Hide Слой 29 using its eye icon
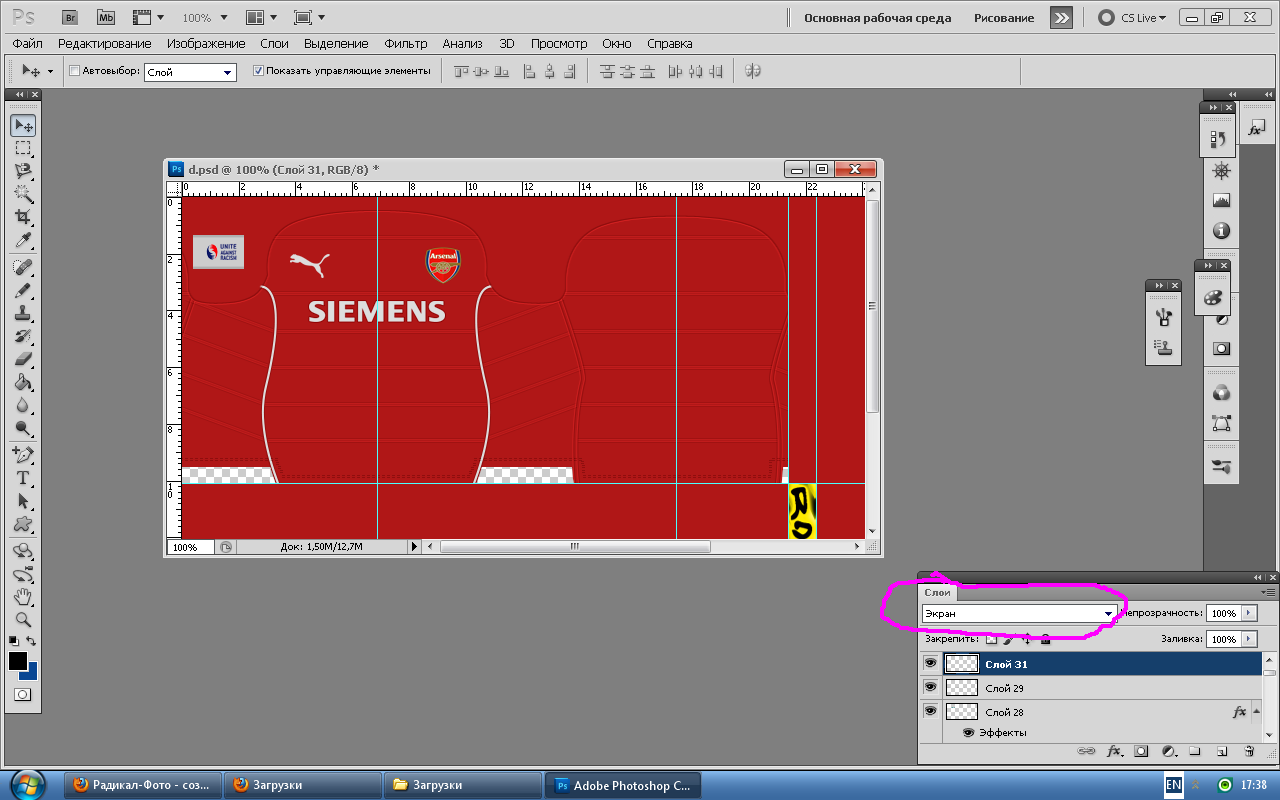The width and height of the screenshot is (1280, 800). pyautogui.click(x=930, y=688)
